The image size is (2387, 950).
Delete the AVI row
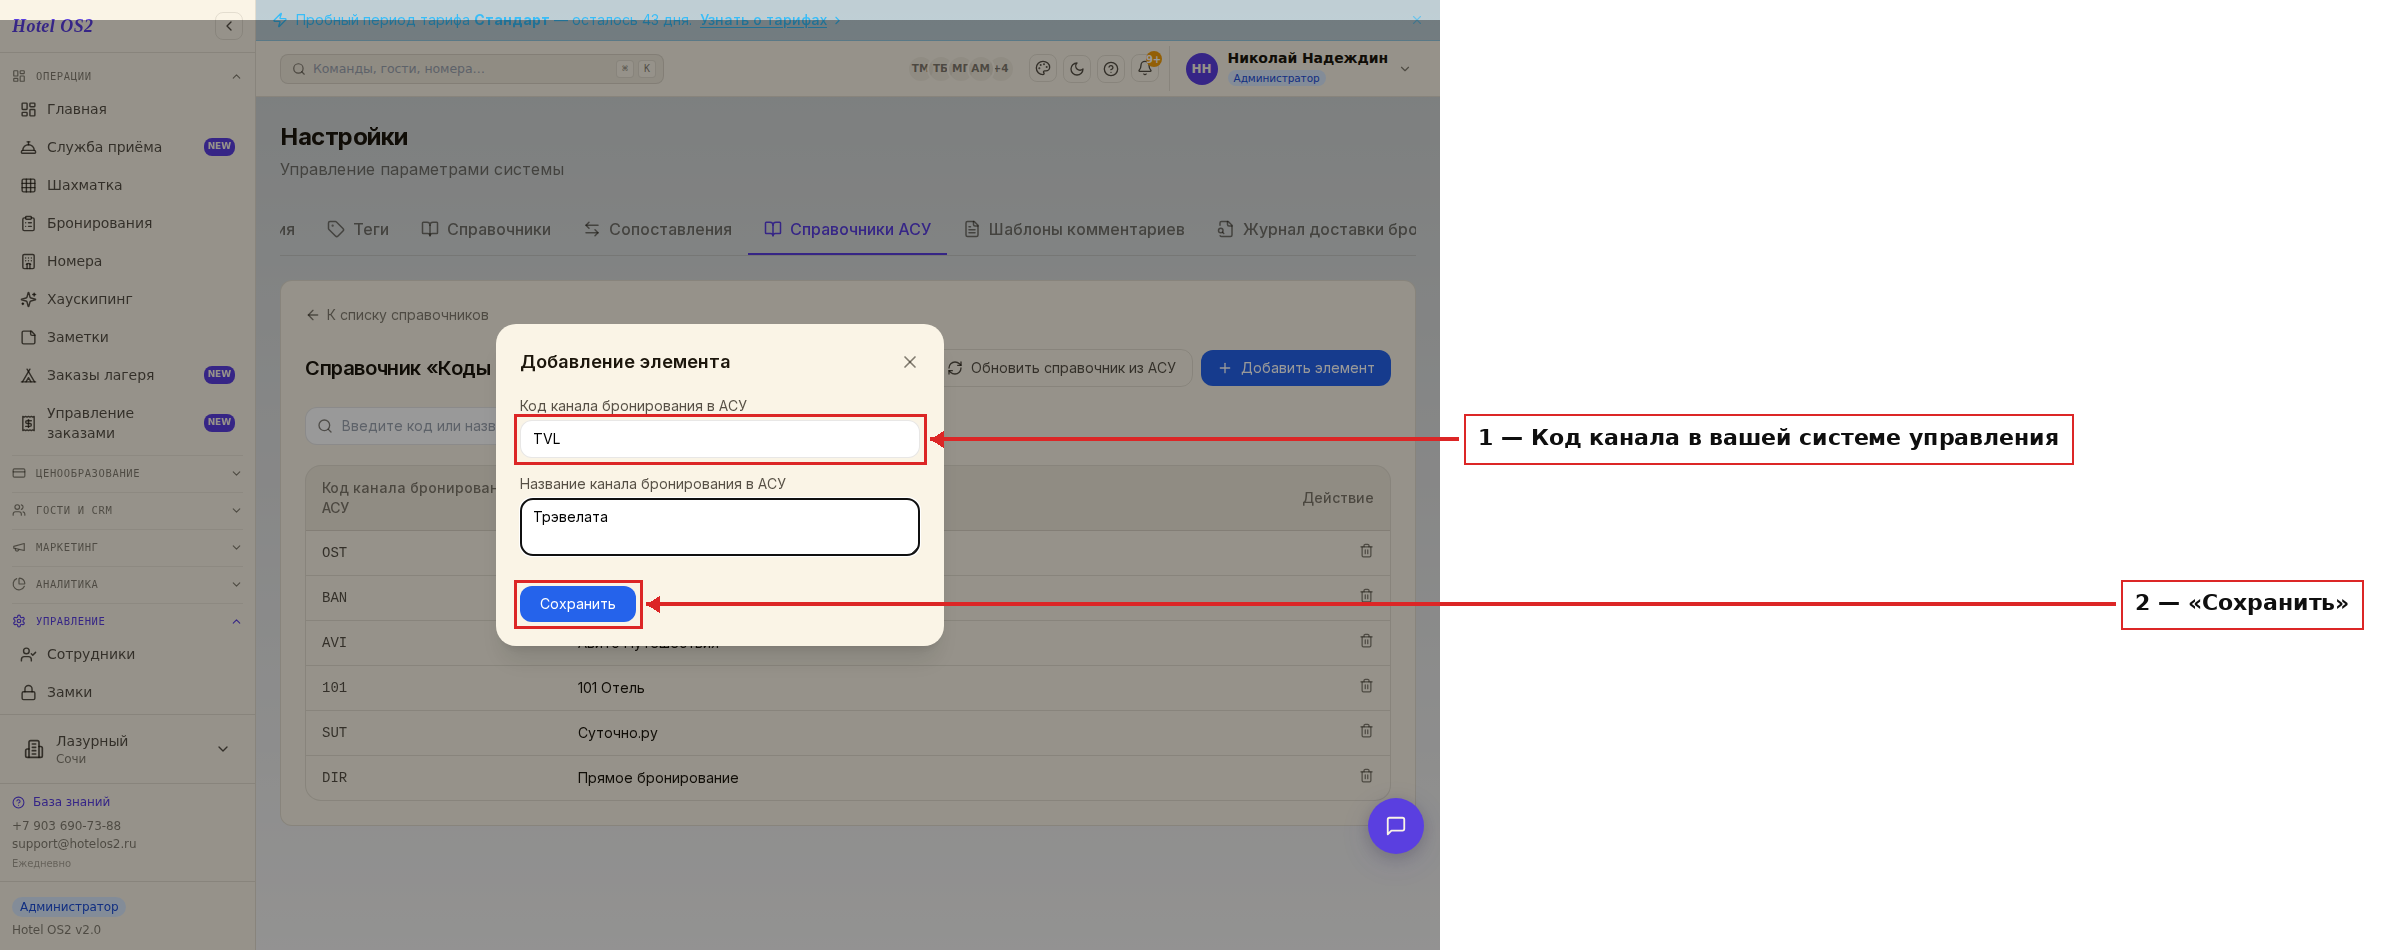pos(1366,641)
